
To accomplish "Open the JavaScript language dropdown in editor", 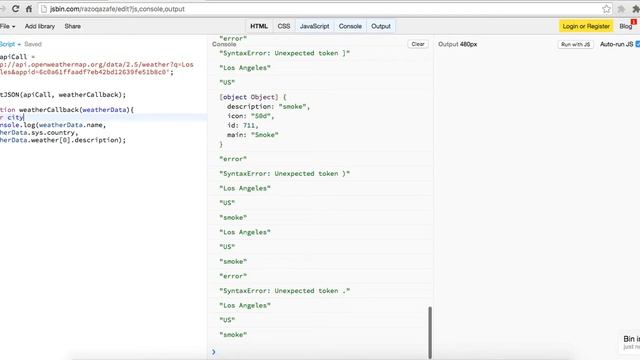I will (x=10, y=44).
